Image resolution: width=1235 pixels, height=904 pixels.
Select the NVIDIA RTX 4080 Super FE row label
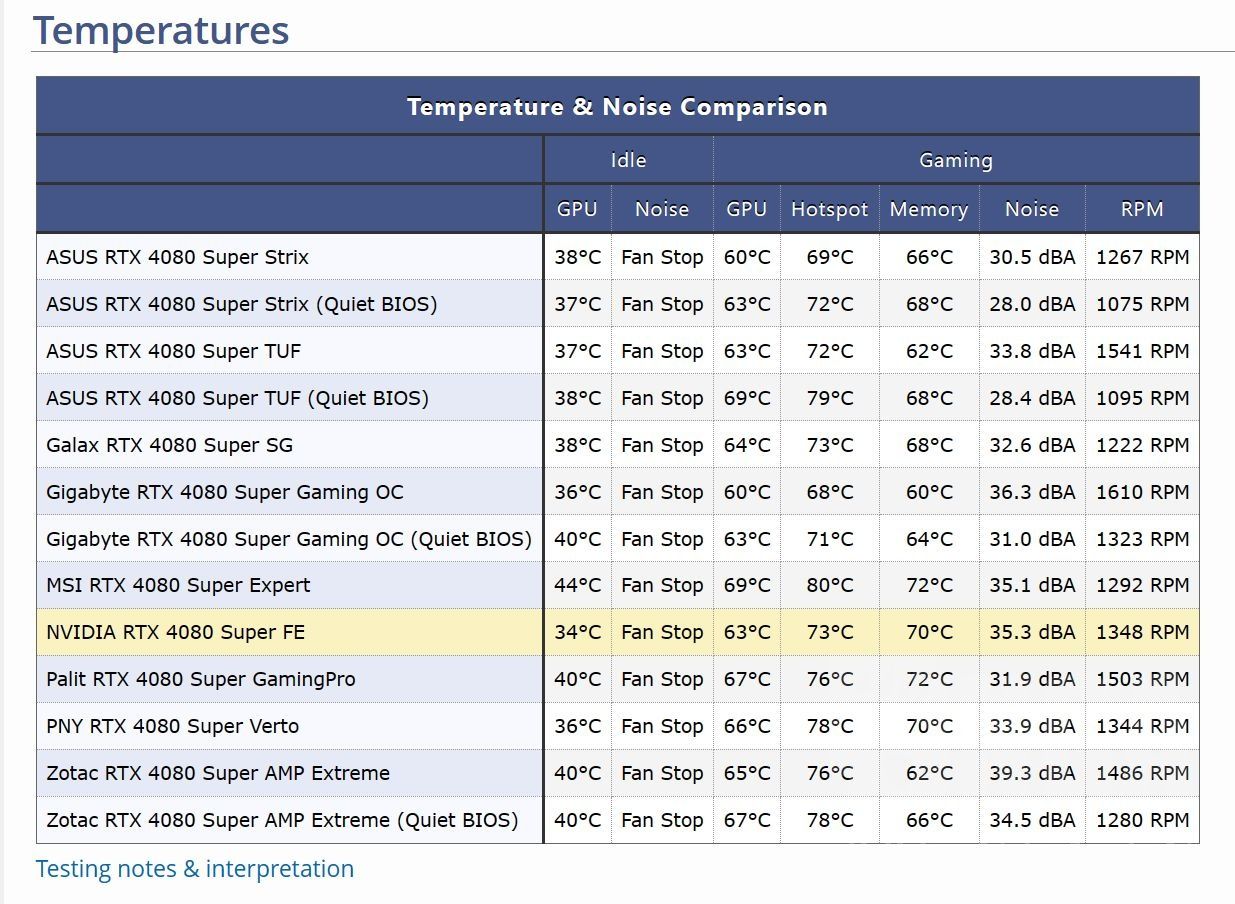coord(175,632)
